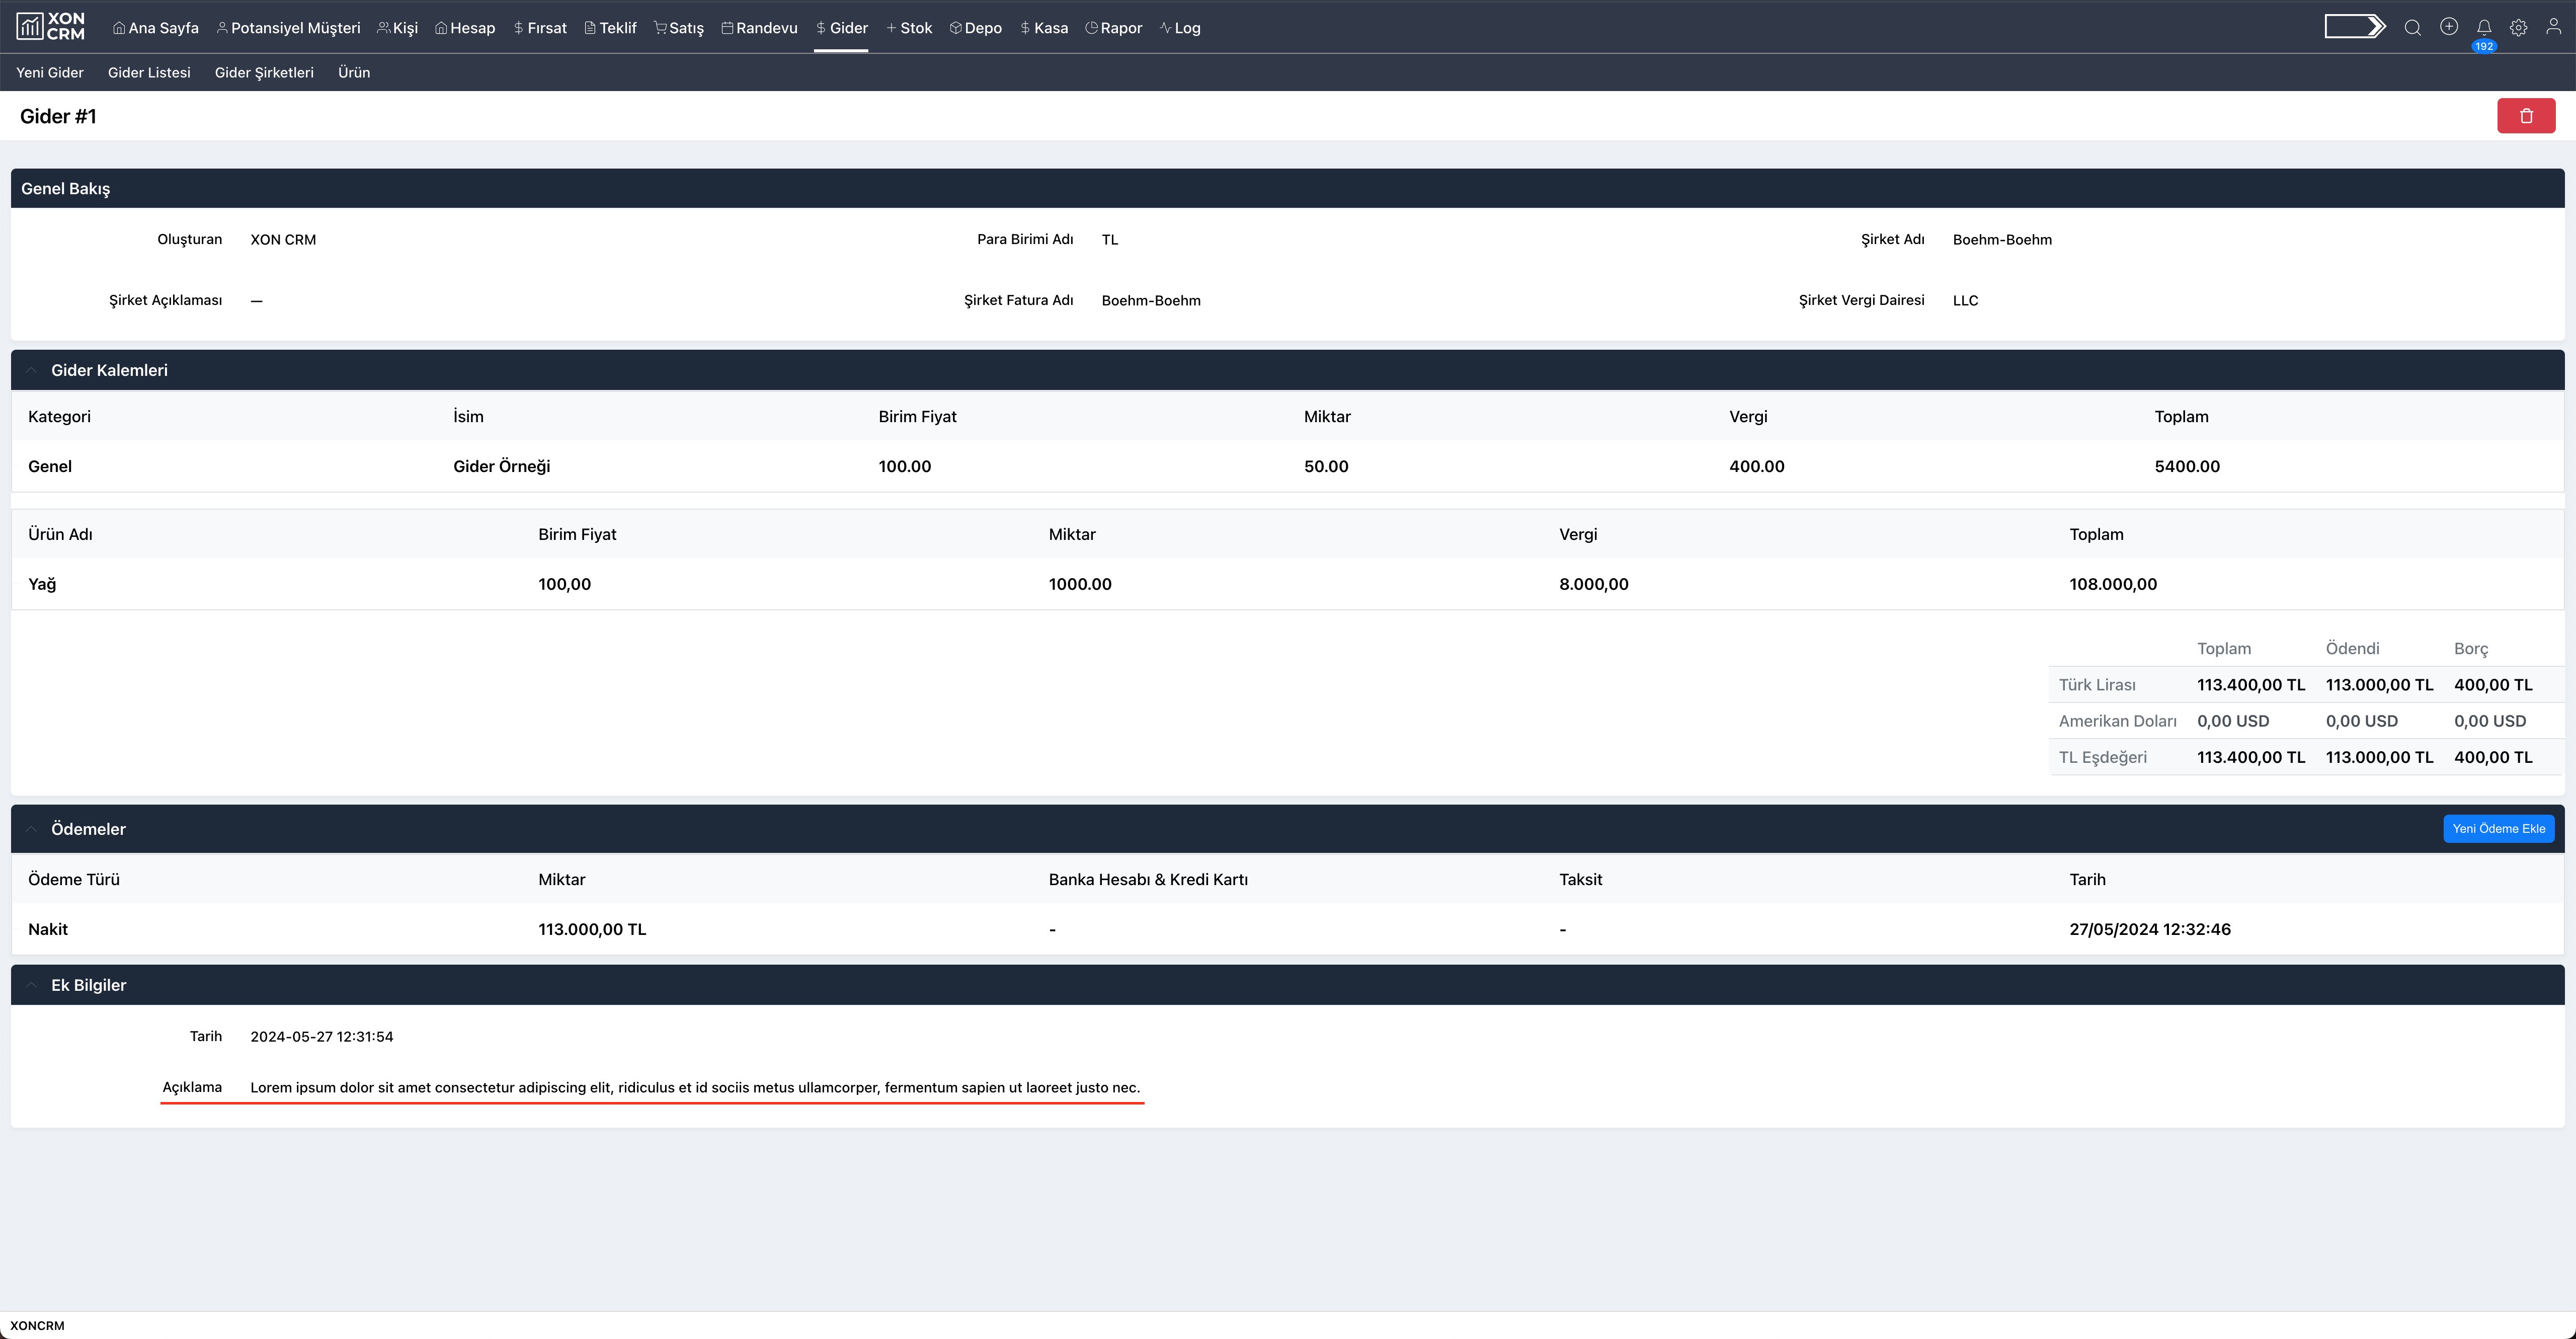Click the 108.000,00 product total

click(2113, 584)
